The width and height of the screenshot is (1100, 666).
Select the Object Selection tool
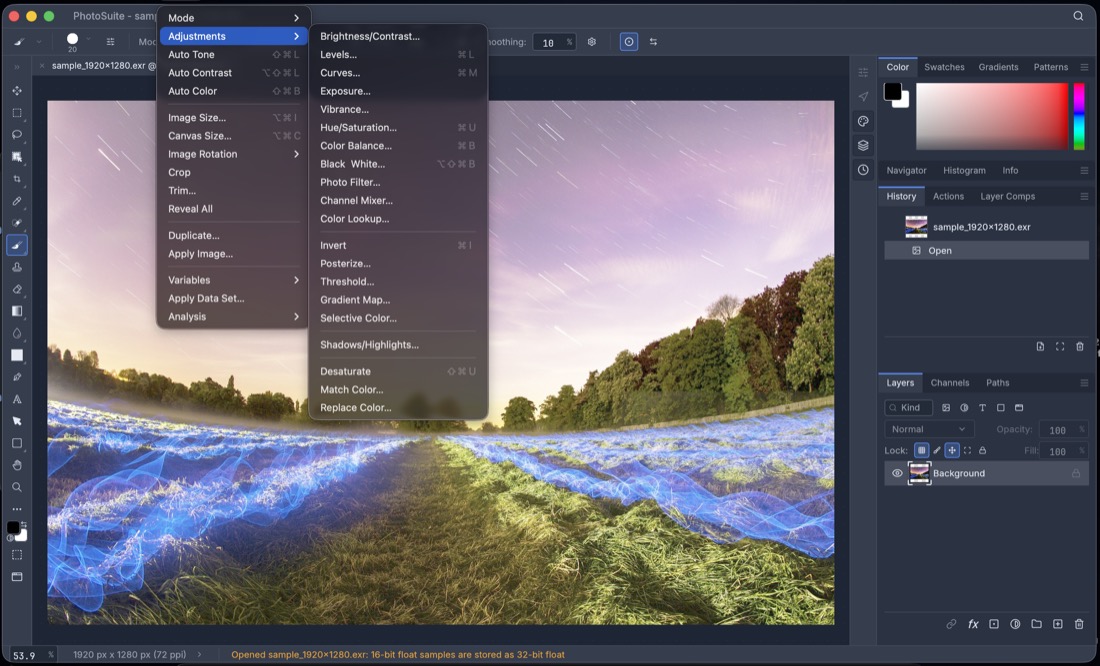coord(17,156)
